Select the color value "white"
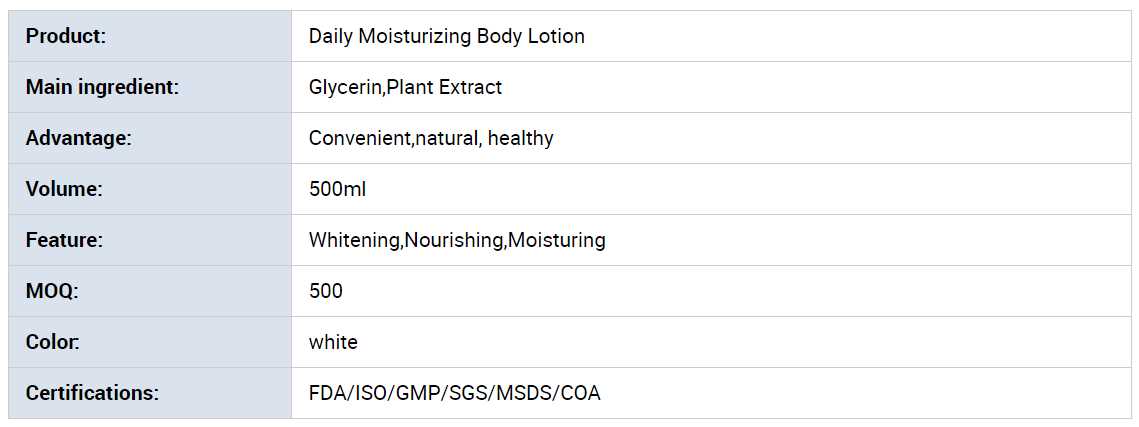Screen dimensions: 1139x427 click(x=333, y=343)
